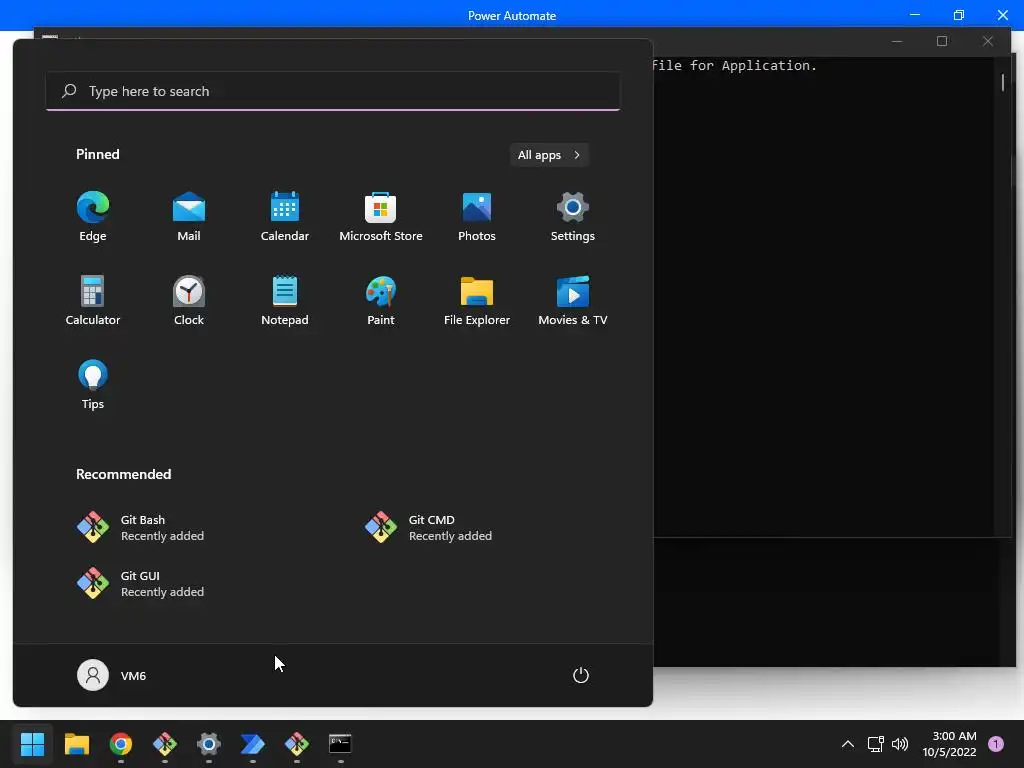Switch to the command prompt on taskbar

(340, 744)
